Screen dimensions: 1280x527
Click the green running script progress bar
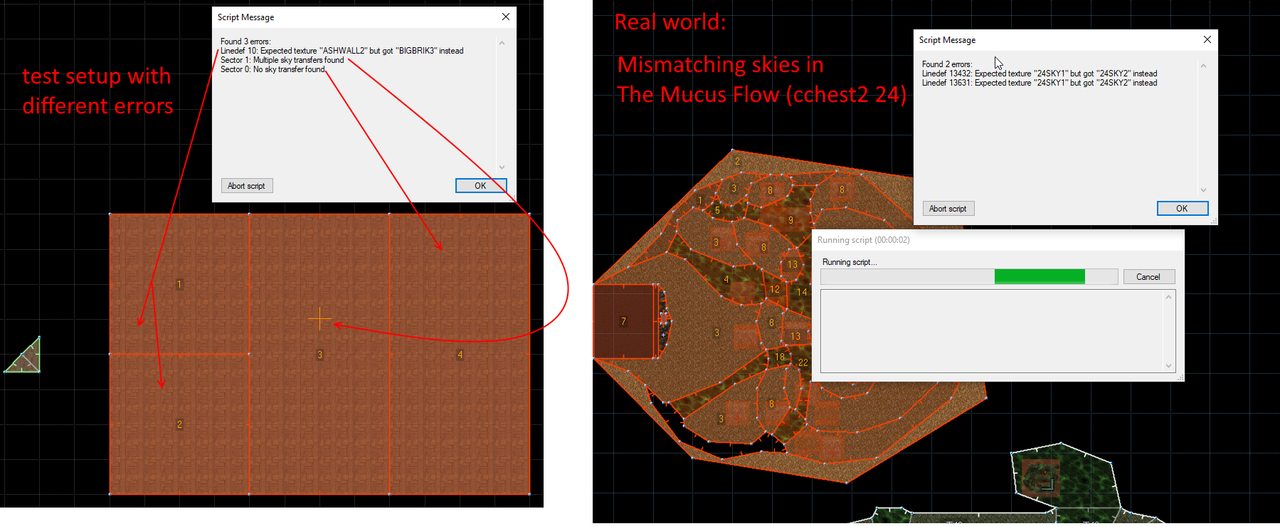tap(1040, 277)
